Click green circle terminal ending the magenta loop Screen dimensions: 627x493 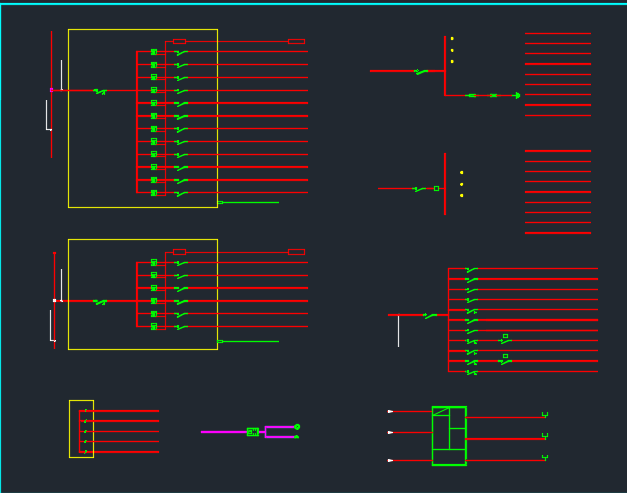click(x=297, y=427)
